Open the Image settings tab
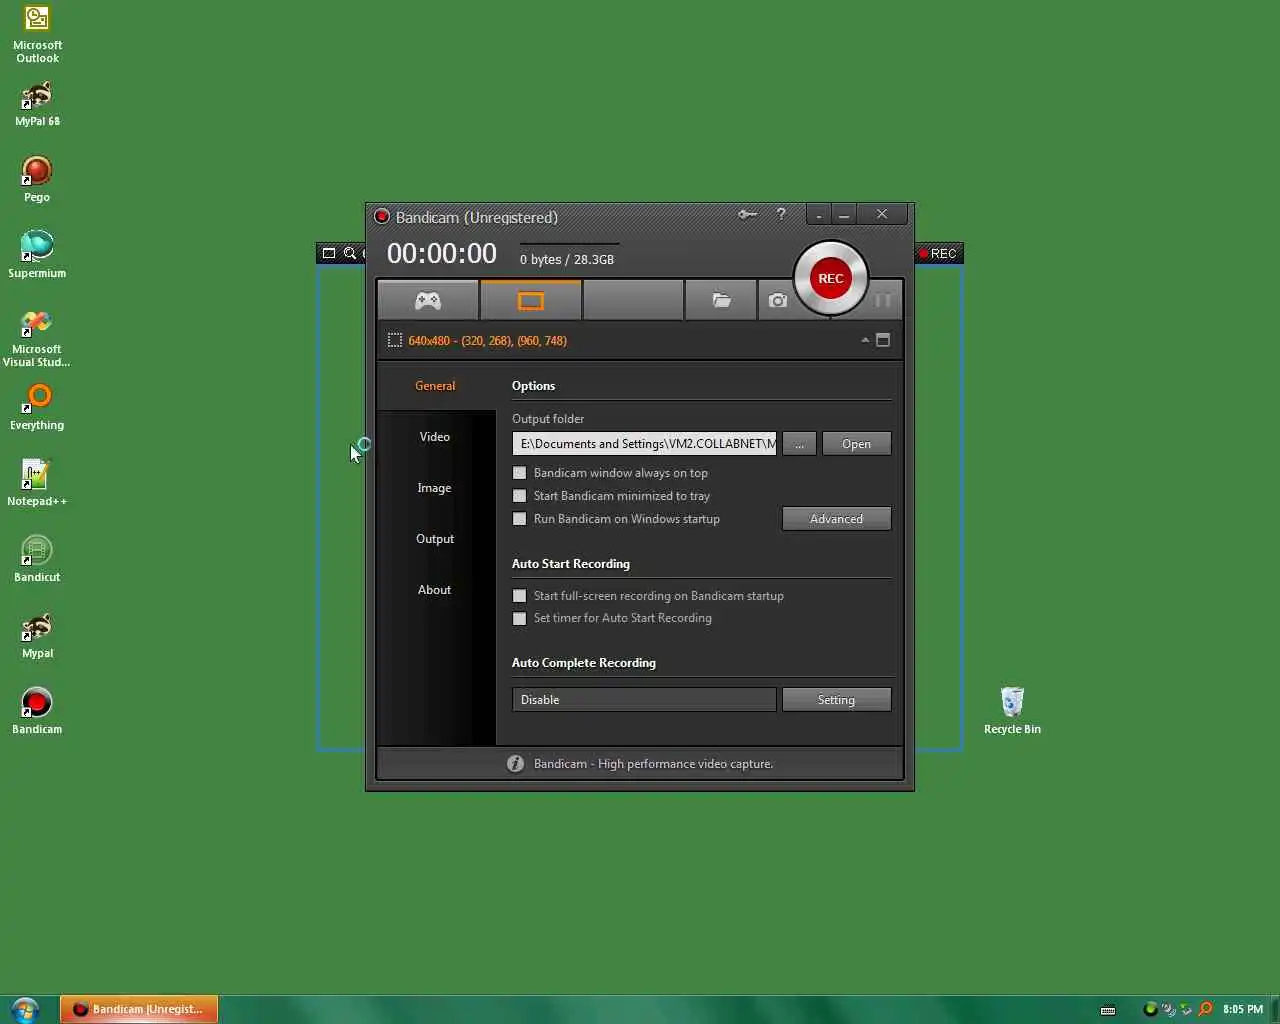 click(435, 488)
